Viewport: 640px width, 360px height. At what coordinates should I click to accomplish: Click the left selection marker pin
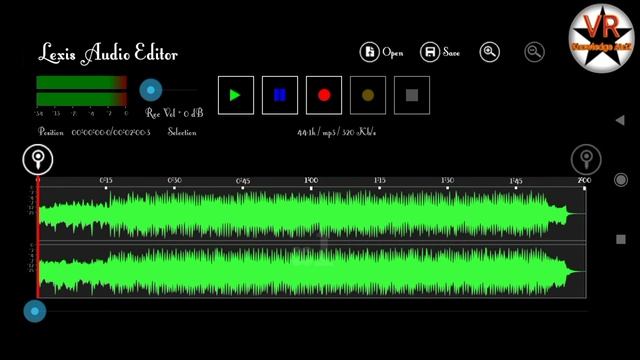tap(38, 159)
